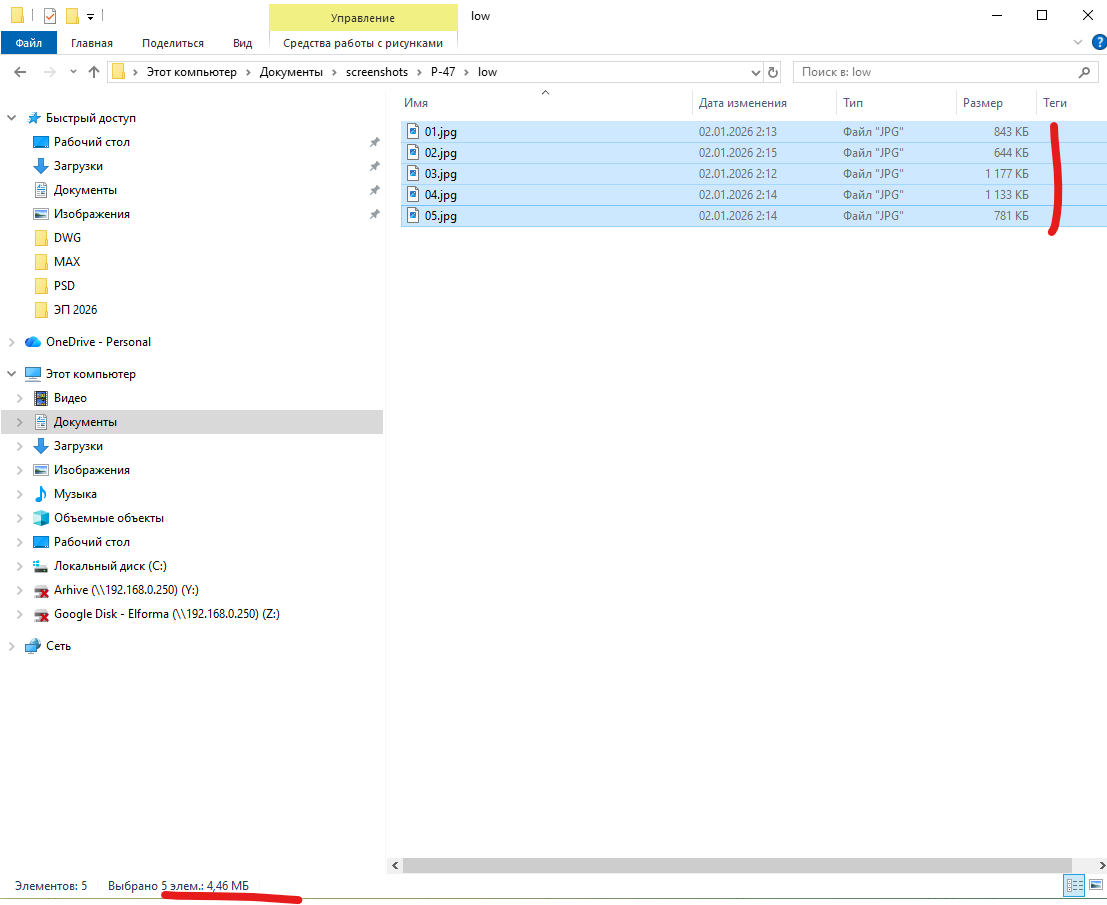Click the Refresh icon beside address bar

point(772,72)
